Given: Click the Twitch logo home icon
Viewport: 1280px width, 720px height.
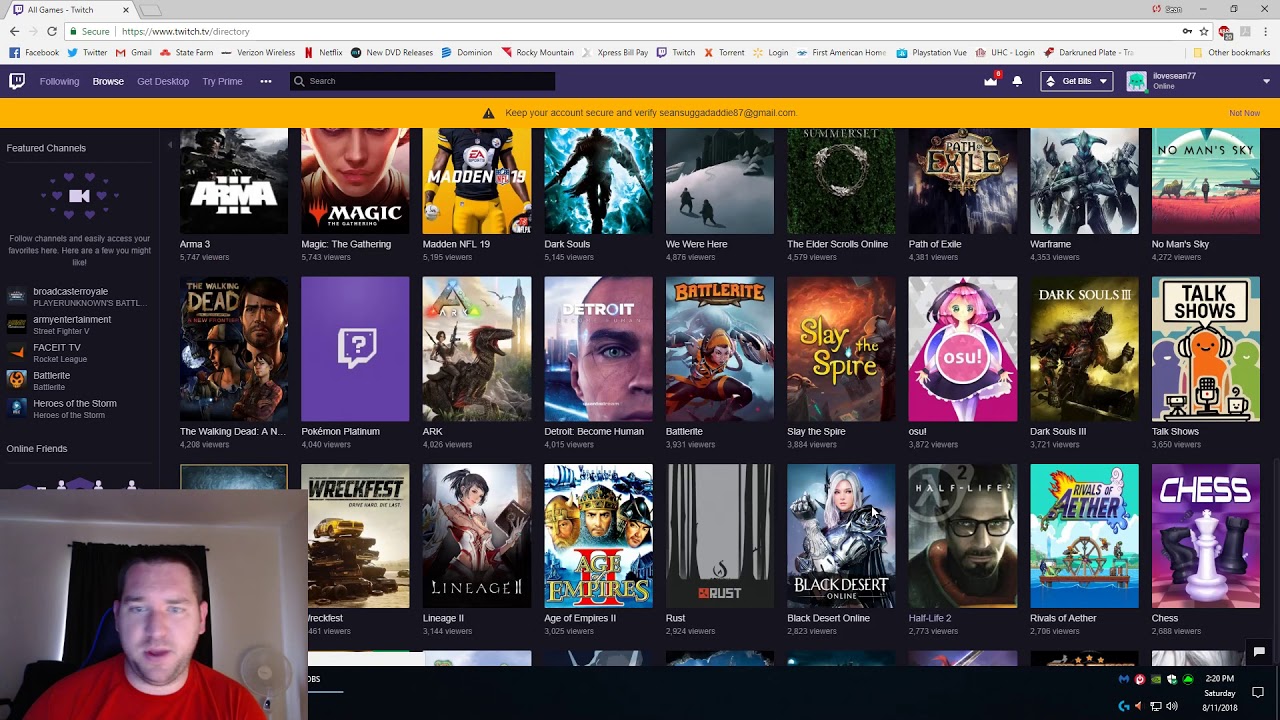Looking at the screenshot, I should point(17,81).
